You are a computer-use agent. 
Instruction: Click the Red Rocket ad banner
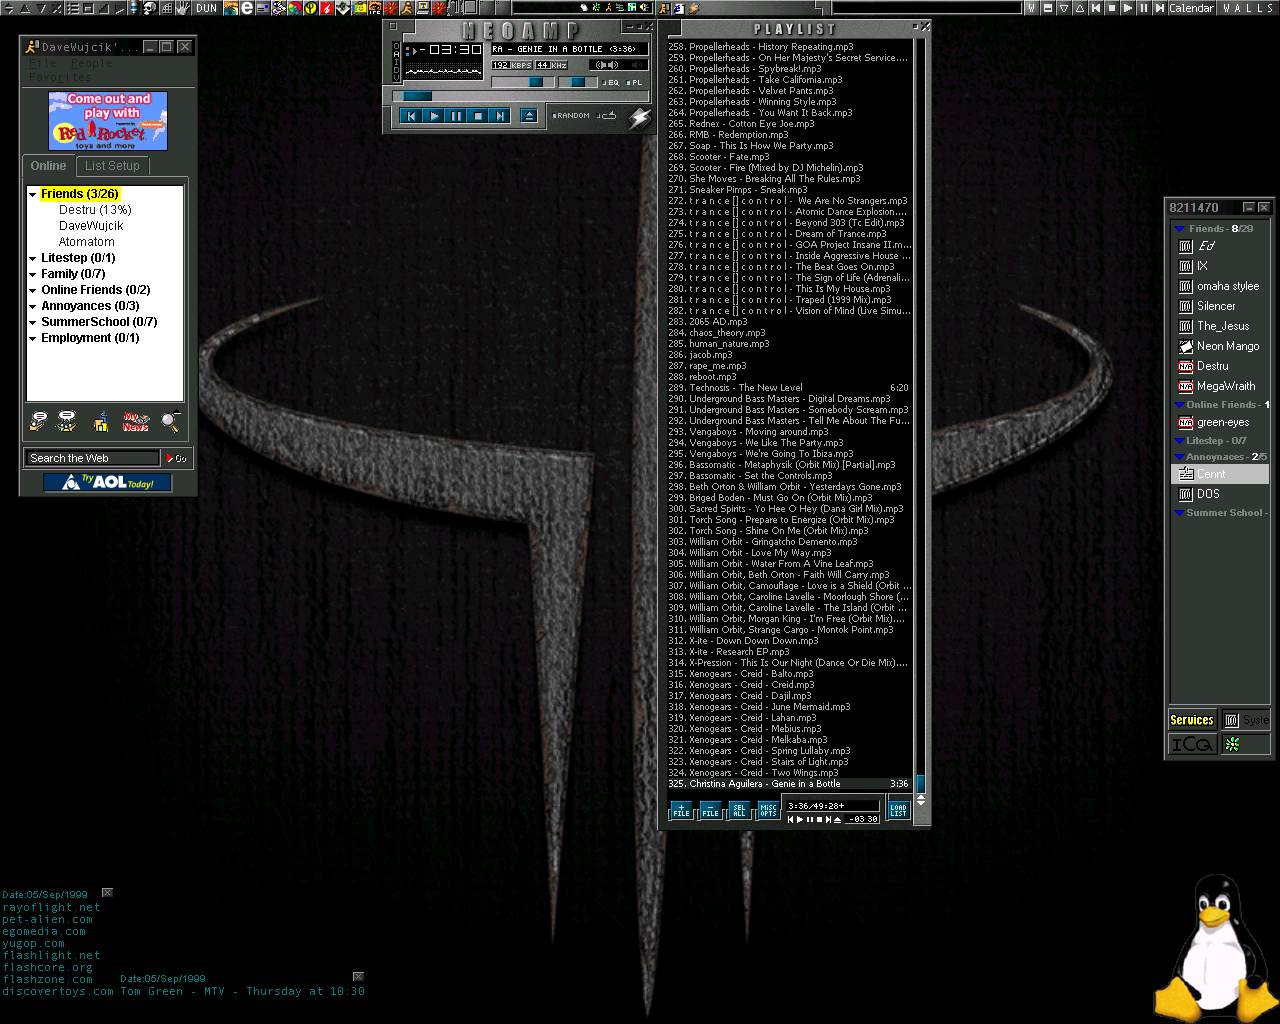pos(108,121)
